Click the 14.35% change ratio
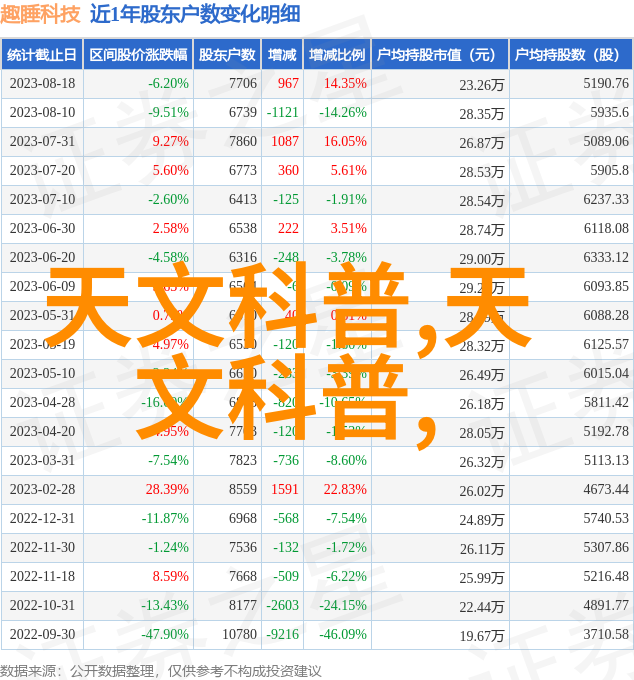Screen dimensions: 634x680 click(345, 83)
